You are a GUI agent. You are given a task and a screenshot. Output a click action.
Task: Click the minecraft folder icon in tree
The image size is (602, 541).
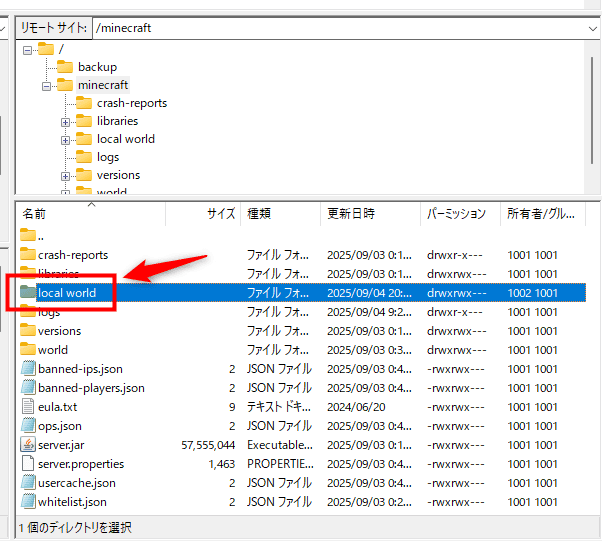65,85
